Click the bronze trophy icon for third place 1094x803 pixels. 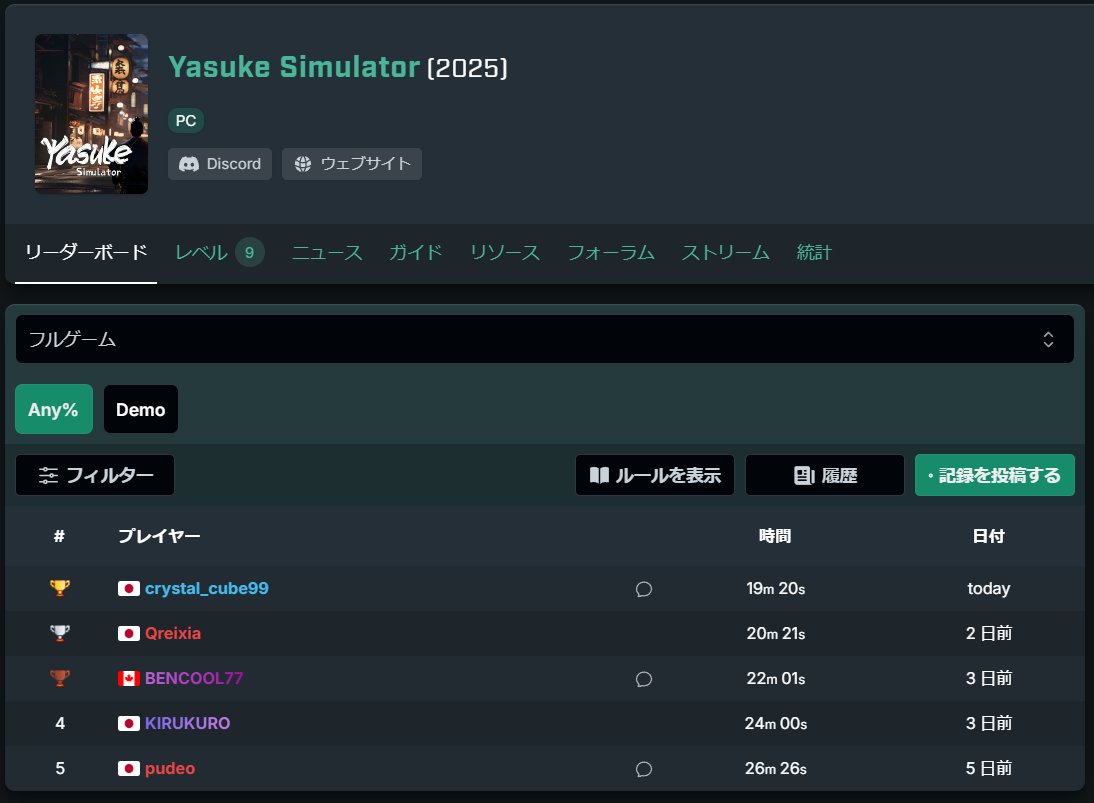point(60,678)
